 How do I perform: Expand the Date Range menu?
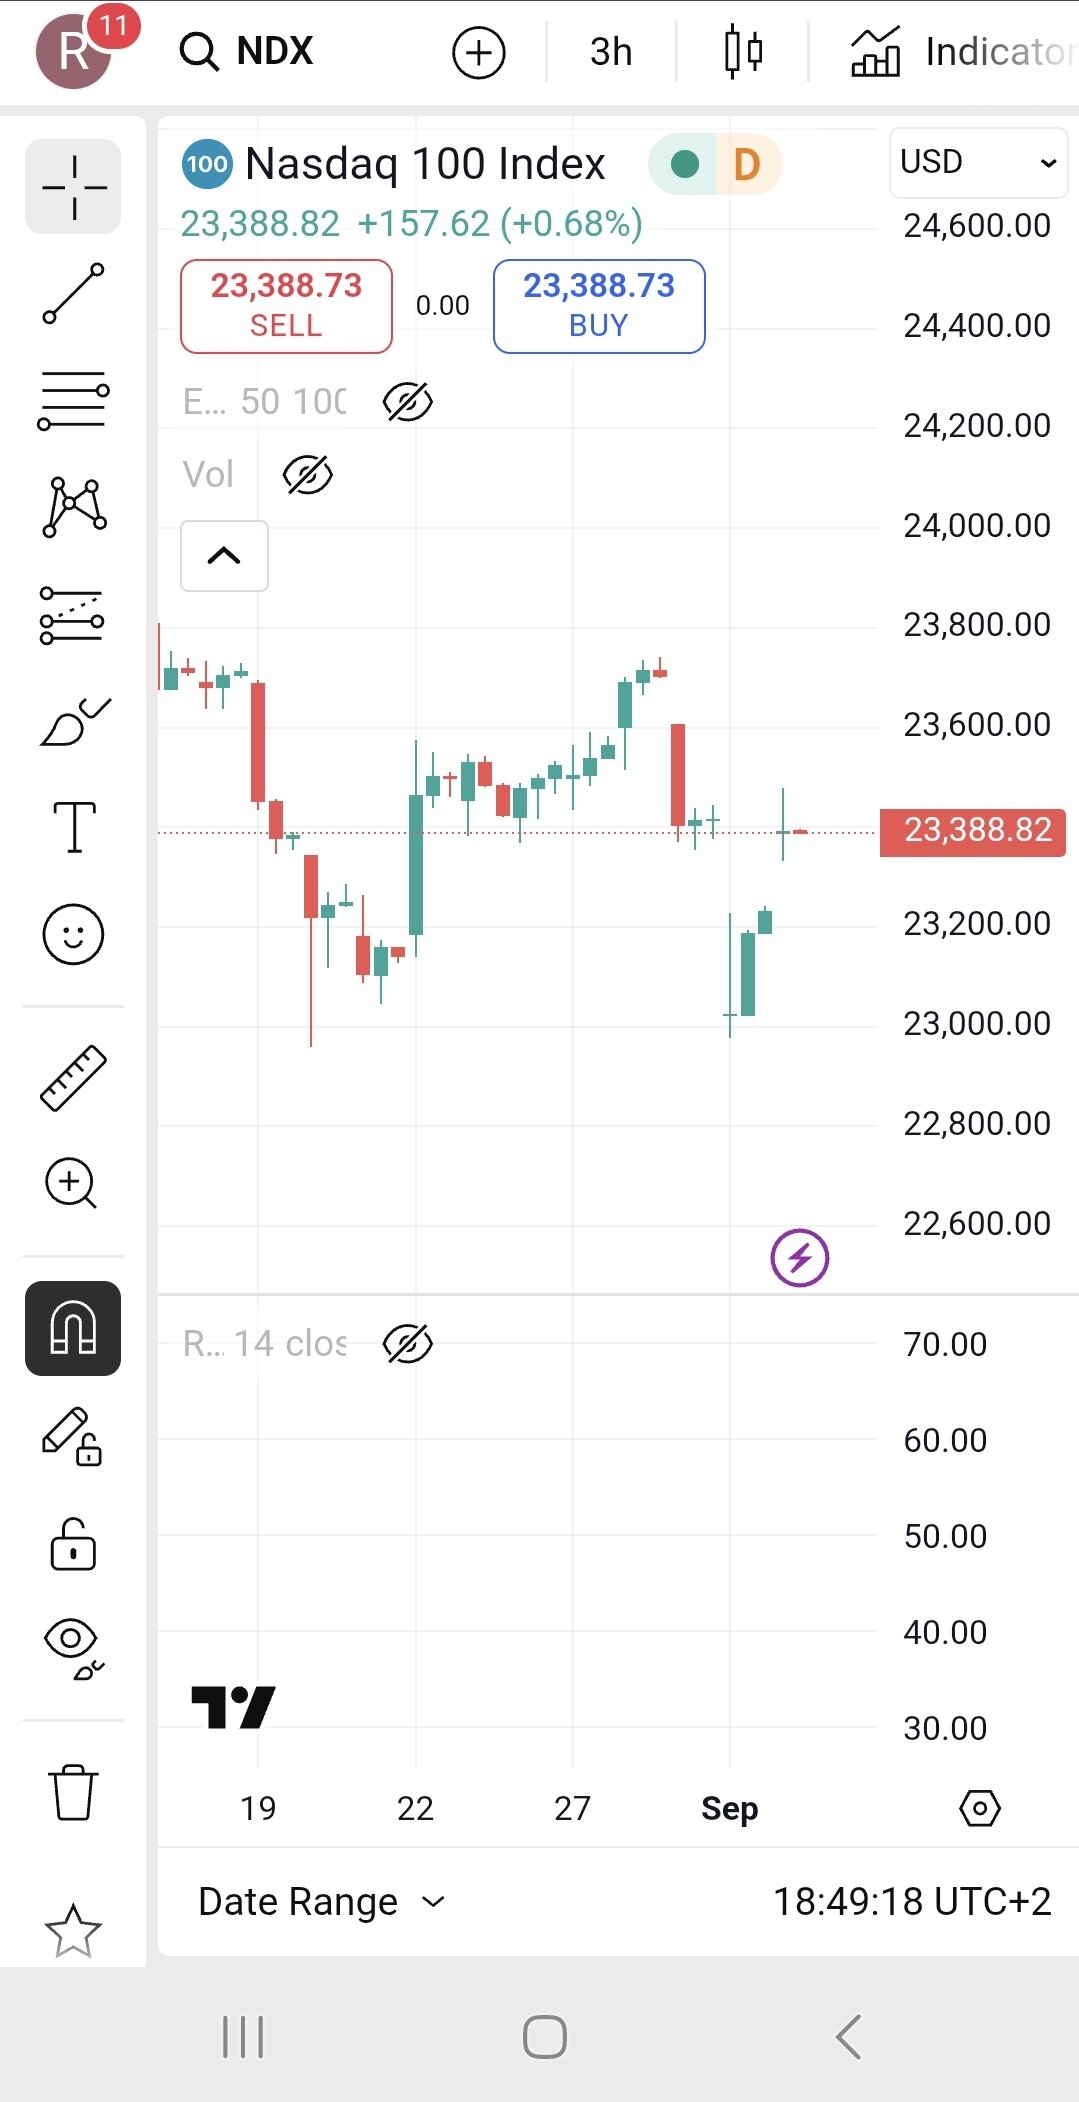pos(320,1901)
